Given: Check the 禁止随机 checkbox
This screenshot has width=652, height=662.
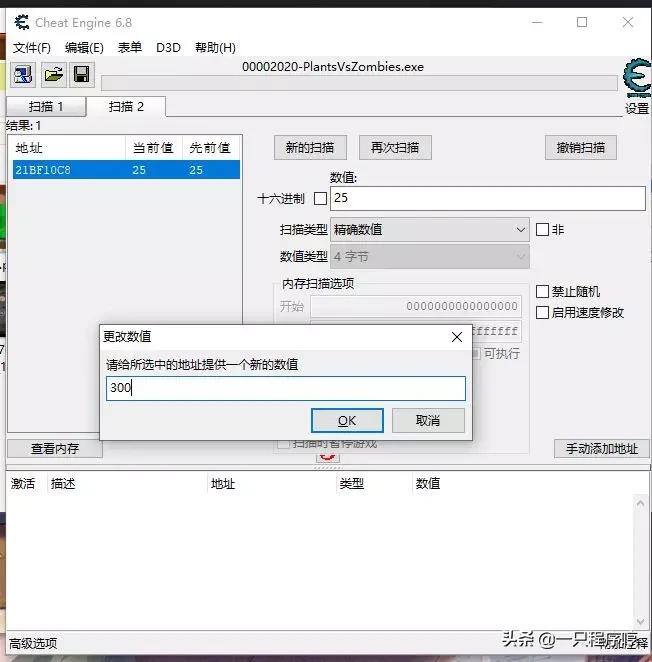Looking at the screenshot, I should pos(542,291).
